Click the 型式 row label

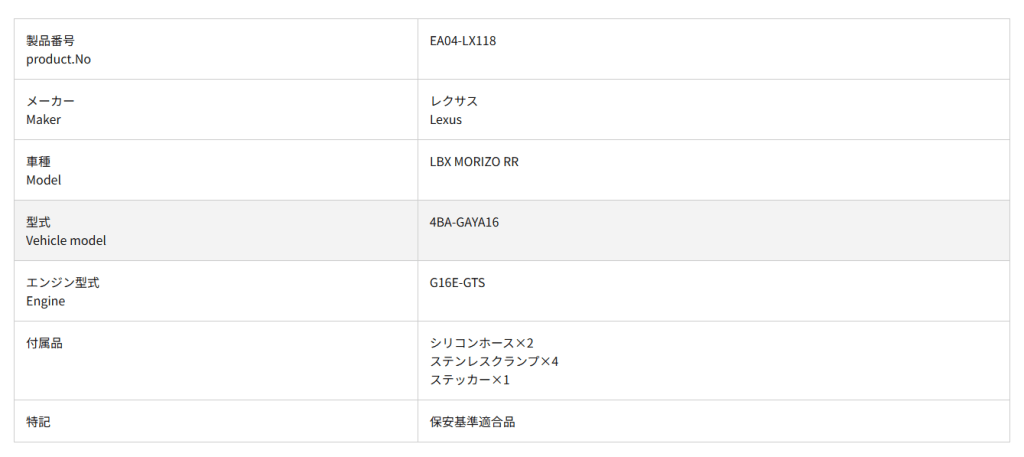(39, 222)
